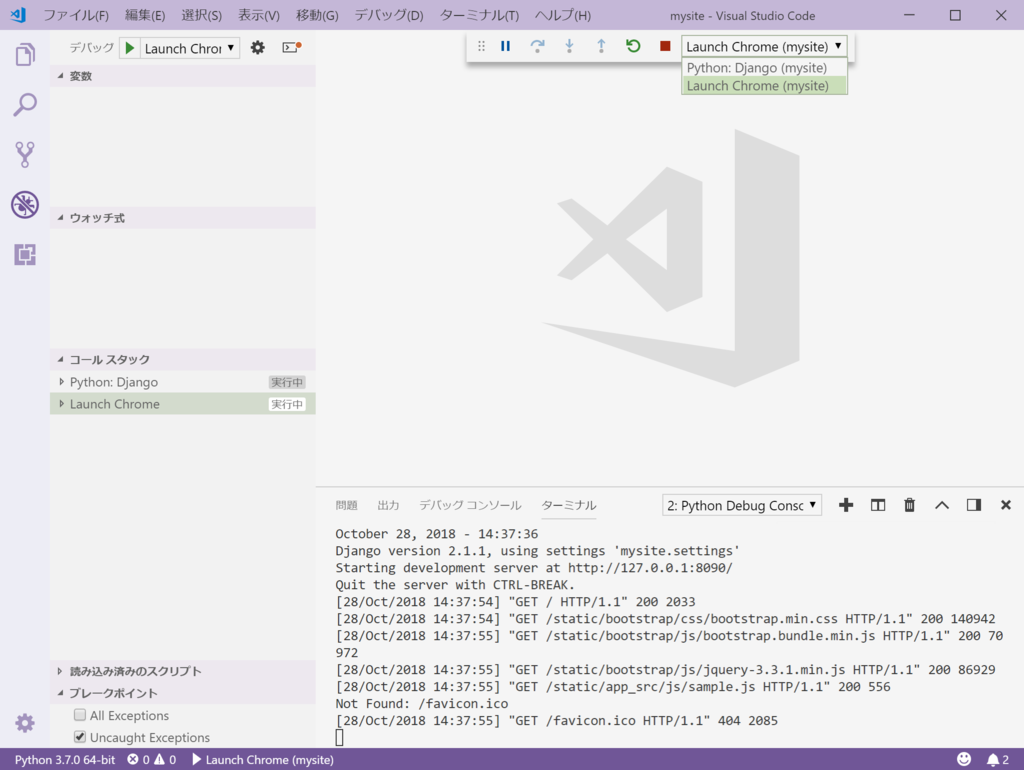Switch to the 出力 panel tab

[388, 505]
